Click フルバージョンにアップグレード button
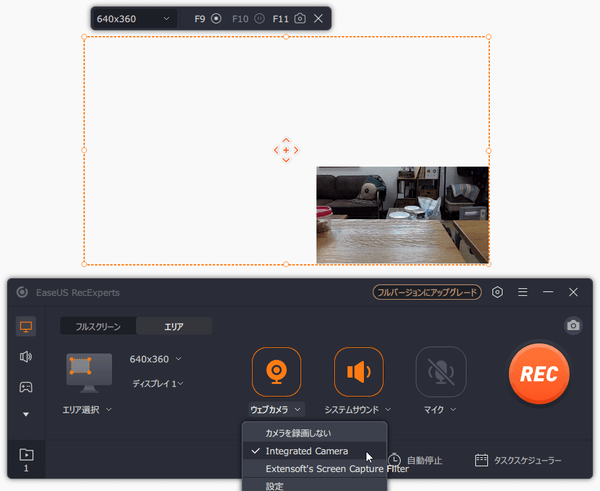This screenshot has width=600, height=491. click(x=427, y=292)
